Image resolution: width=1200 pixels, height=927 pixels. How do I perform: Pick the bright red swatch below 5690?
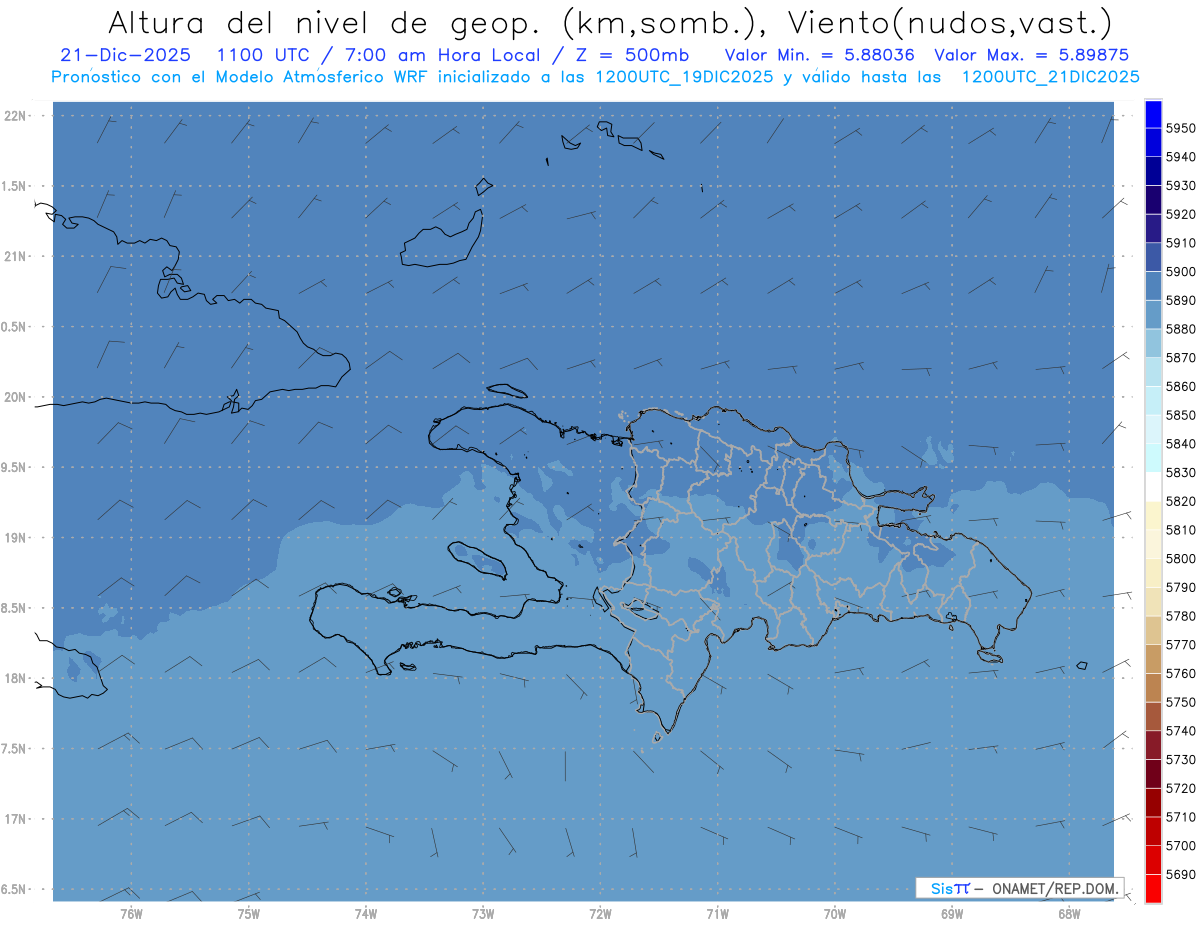pos(1153,888)
